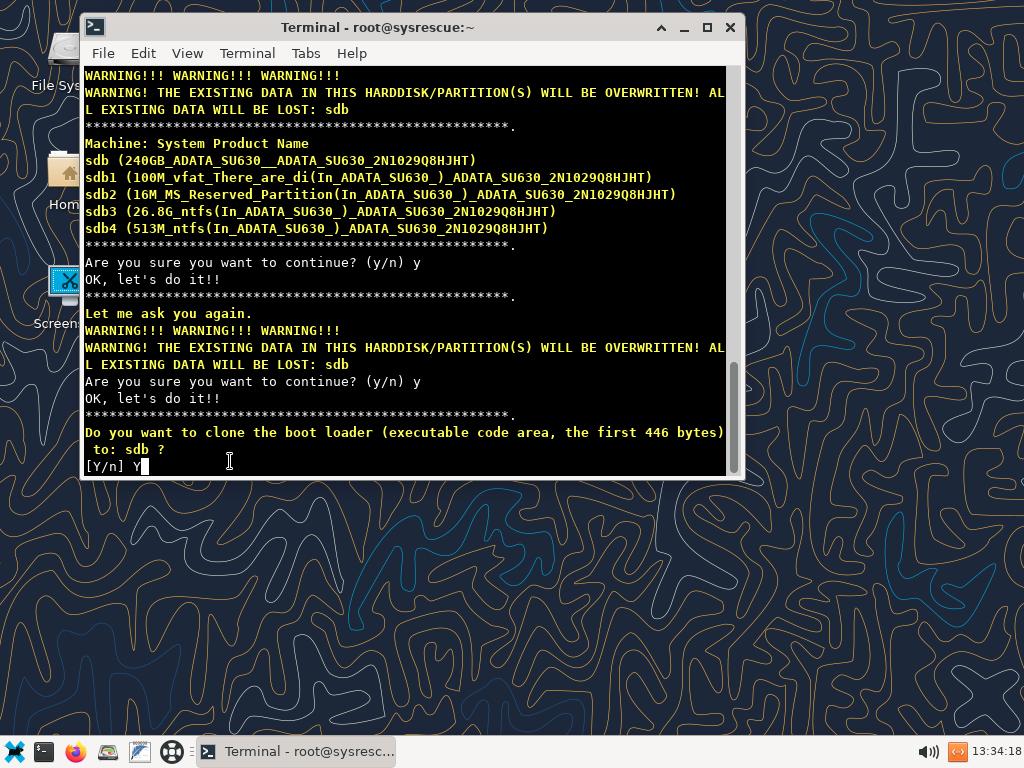Open the Xfce applications menu
This screenshot has width=1024, height=768.
click(x=14, y=752)
